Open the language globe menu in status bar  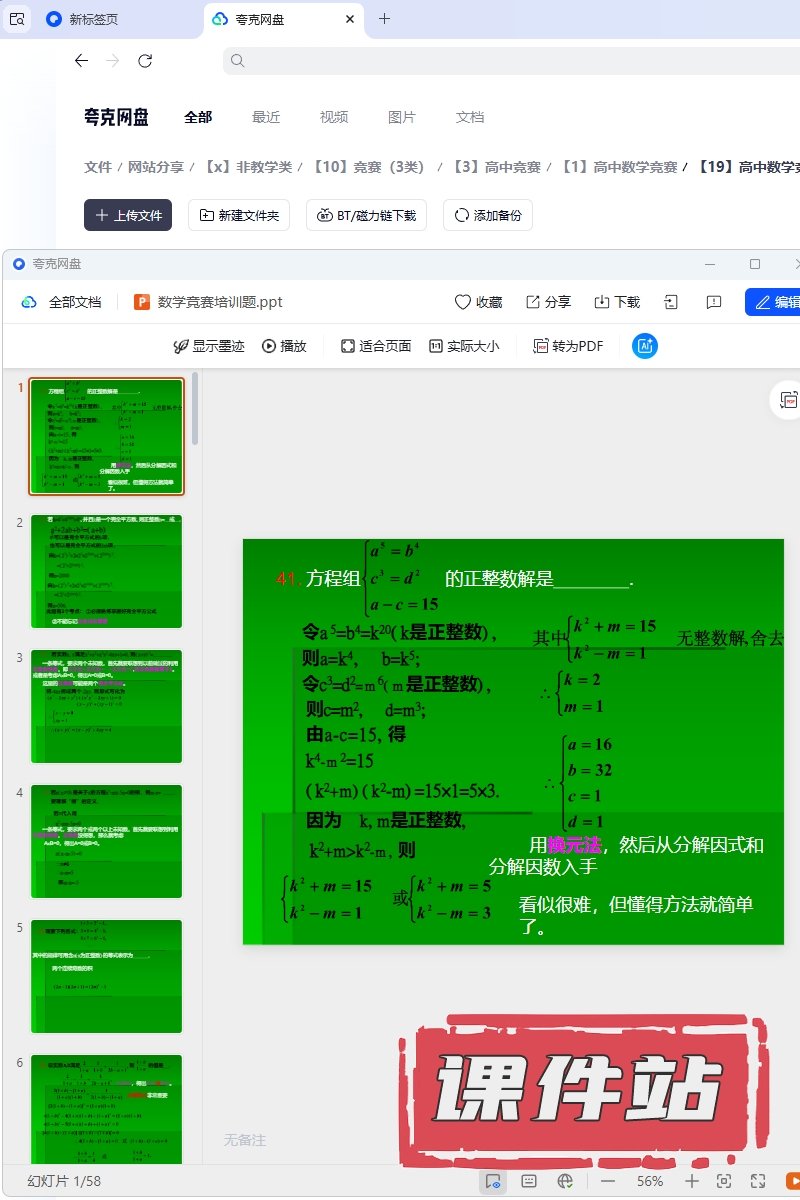pyautogui.click(x=565, y=1181)
